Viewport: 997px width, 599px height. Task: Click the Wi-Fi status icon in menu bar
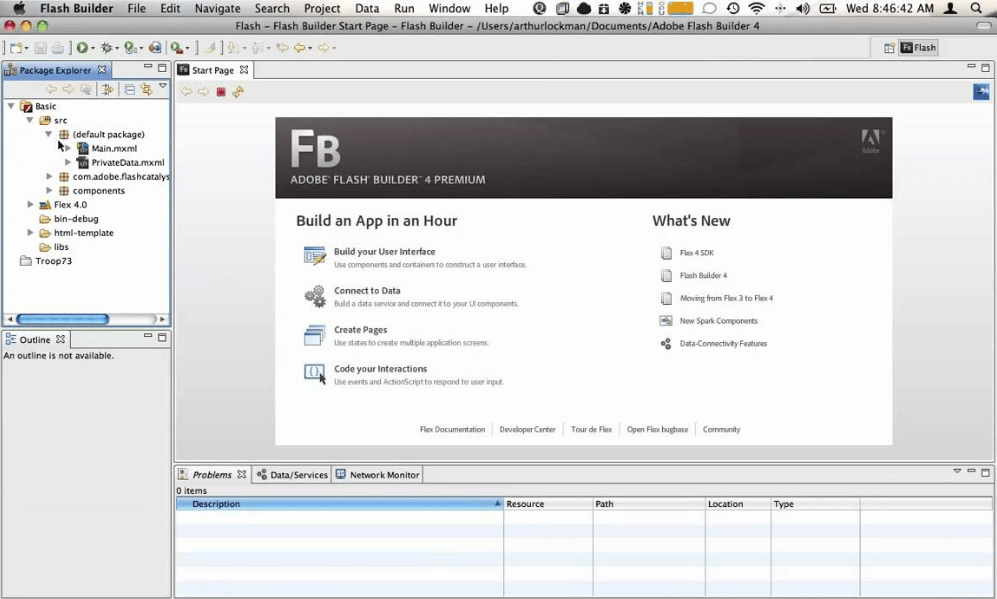pos(756,8)
